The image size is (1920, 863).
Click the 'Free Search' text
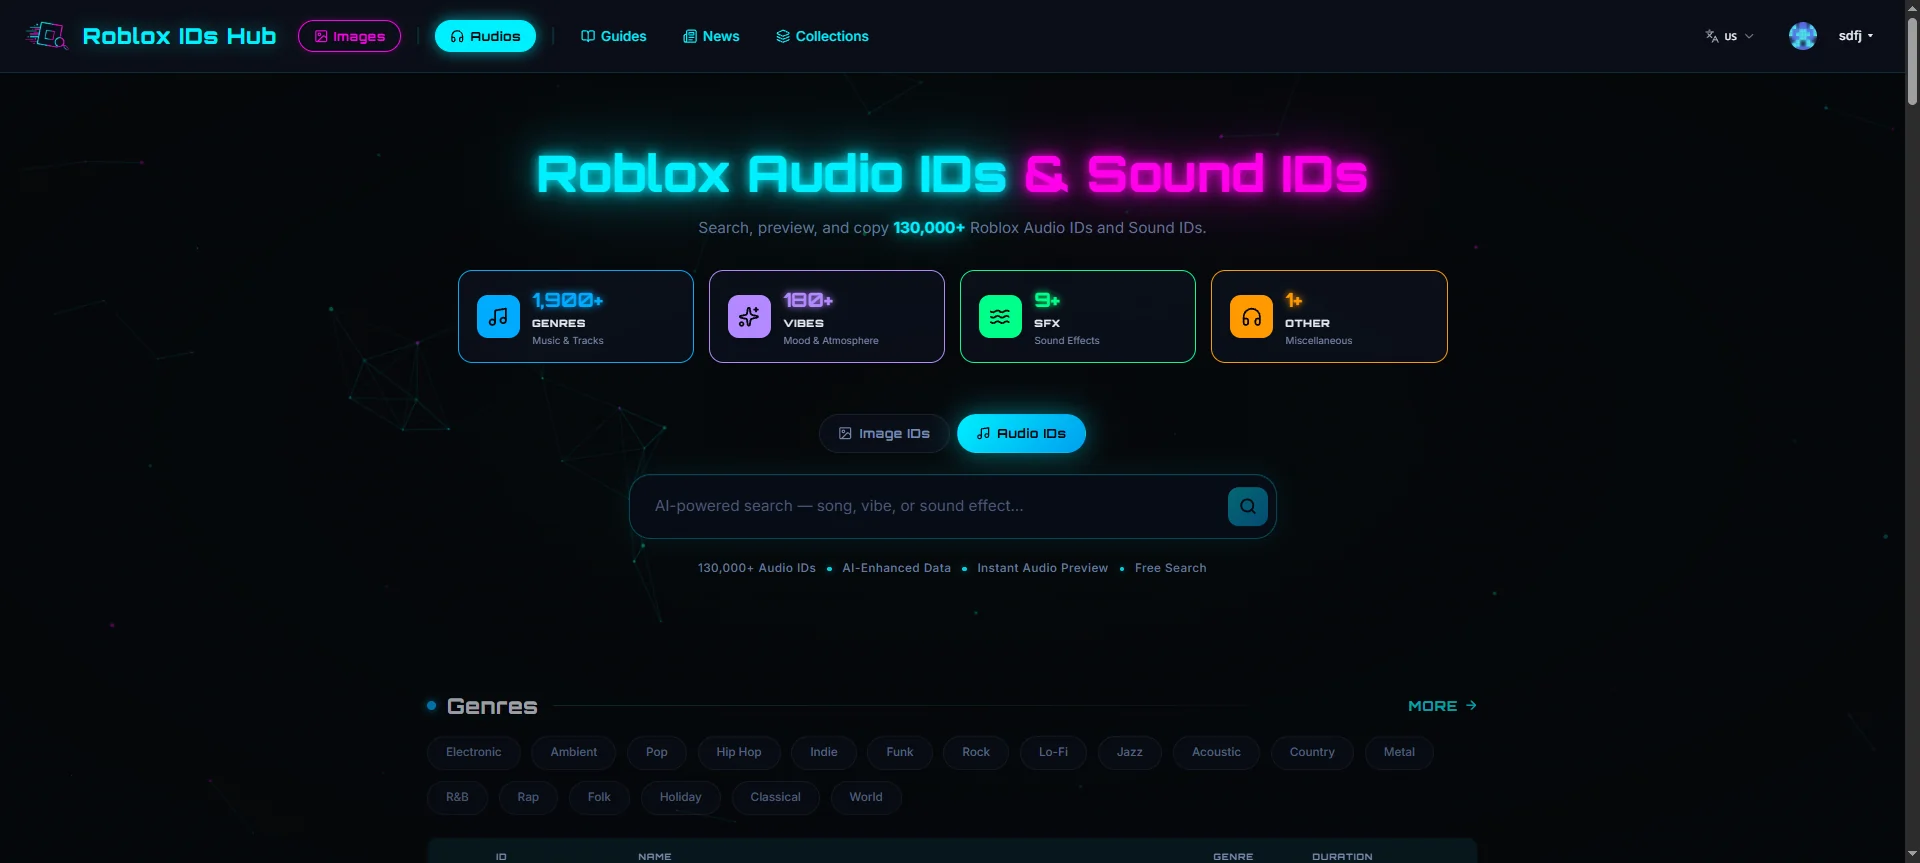(1170, 568)
